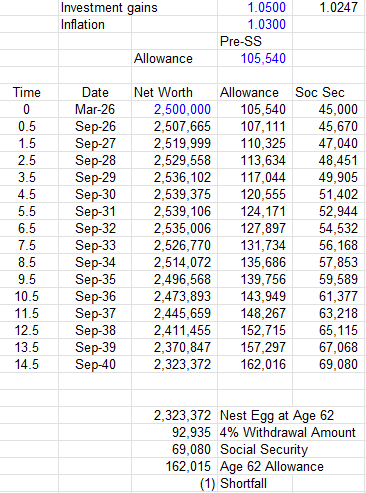The width and height of the screenshot is (366, 493).
Task: Select the Sep-30 date cell
Action: click(x=95, y=194)
